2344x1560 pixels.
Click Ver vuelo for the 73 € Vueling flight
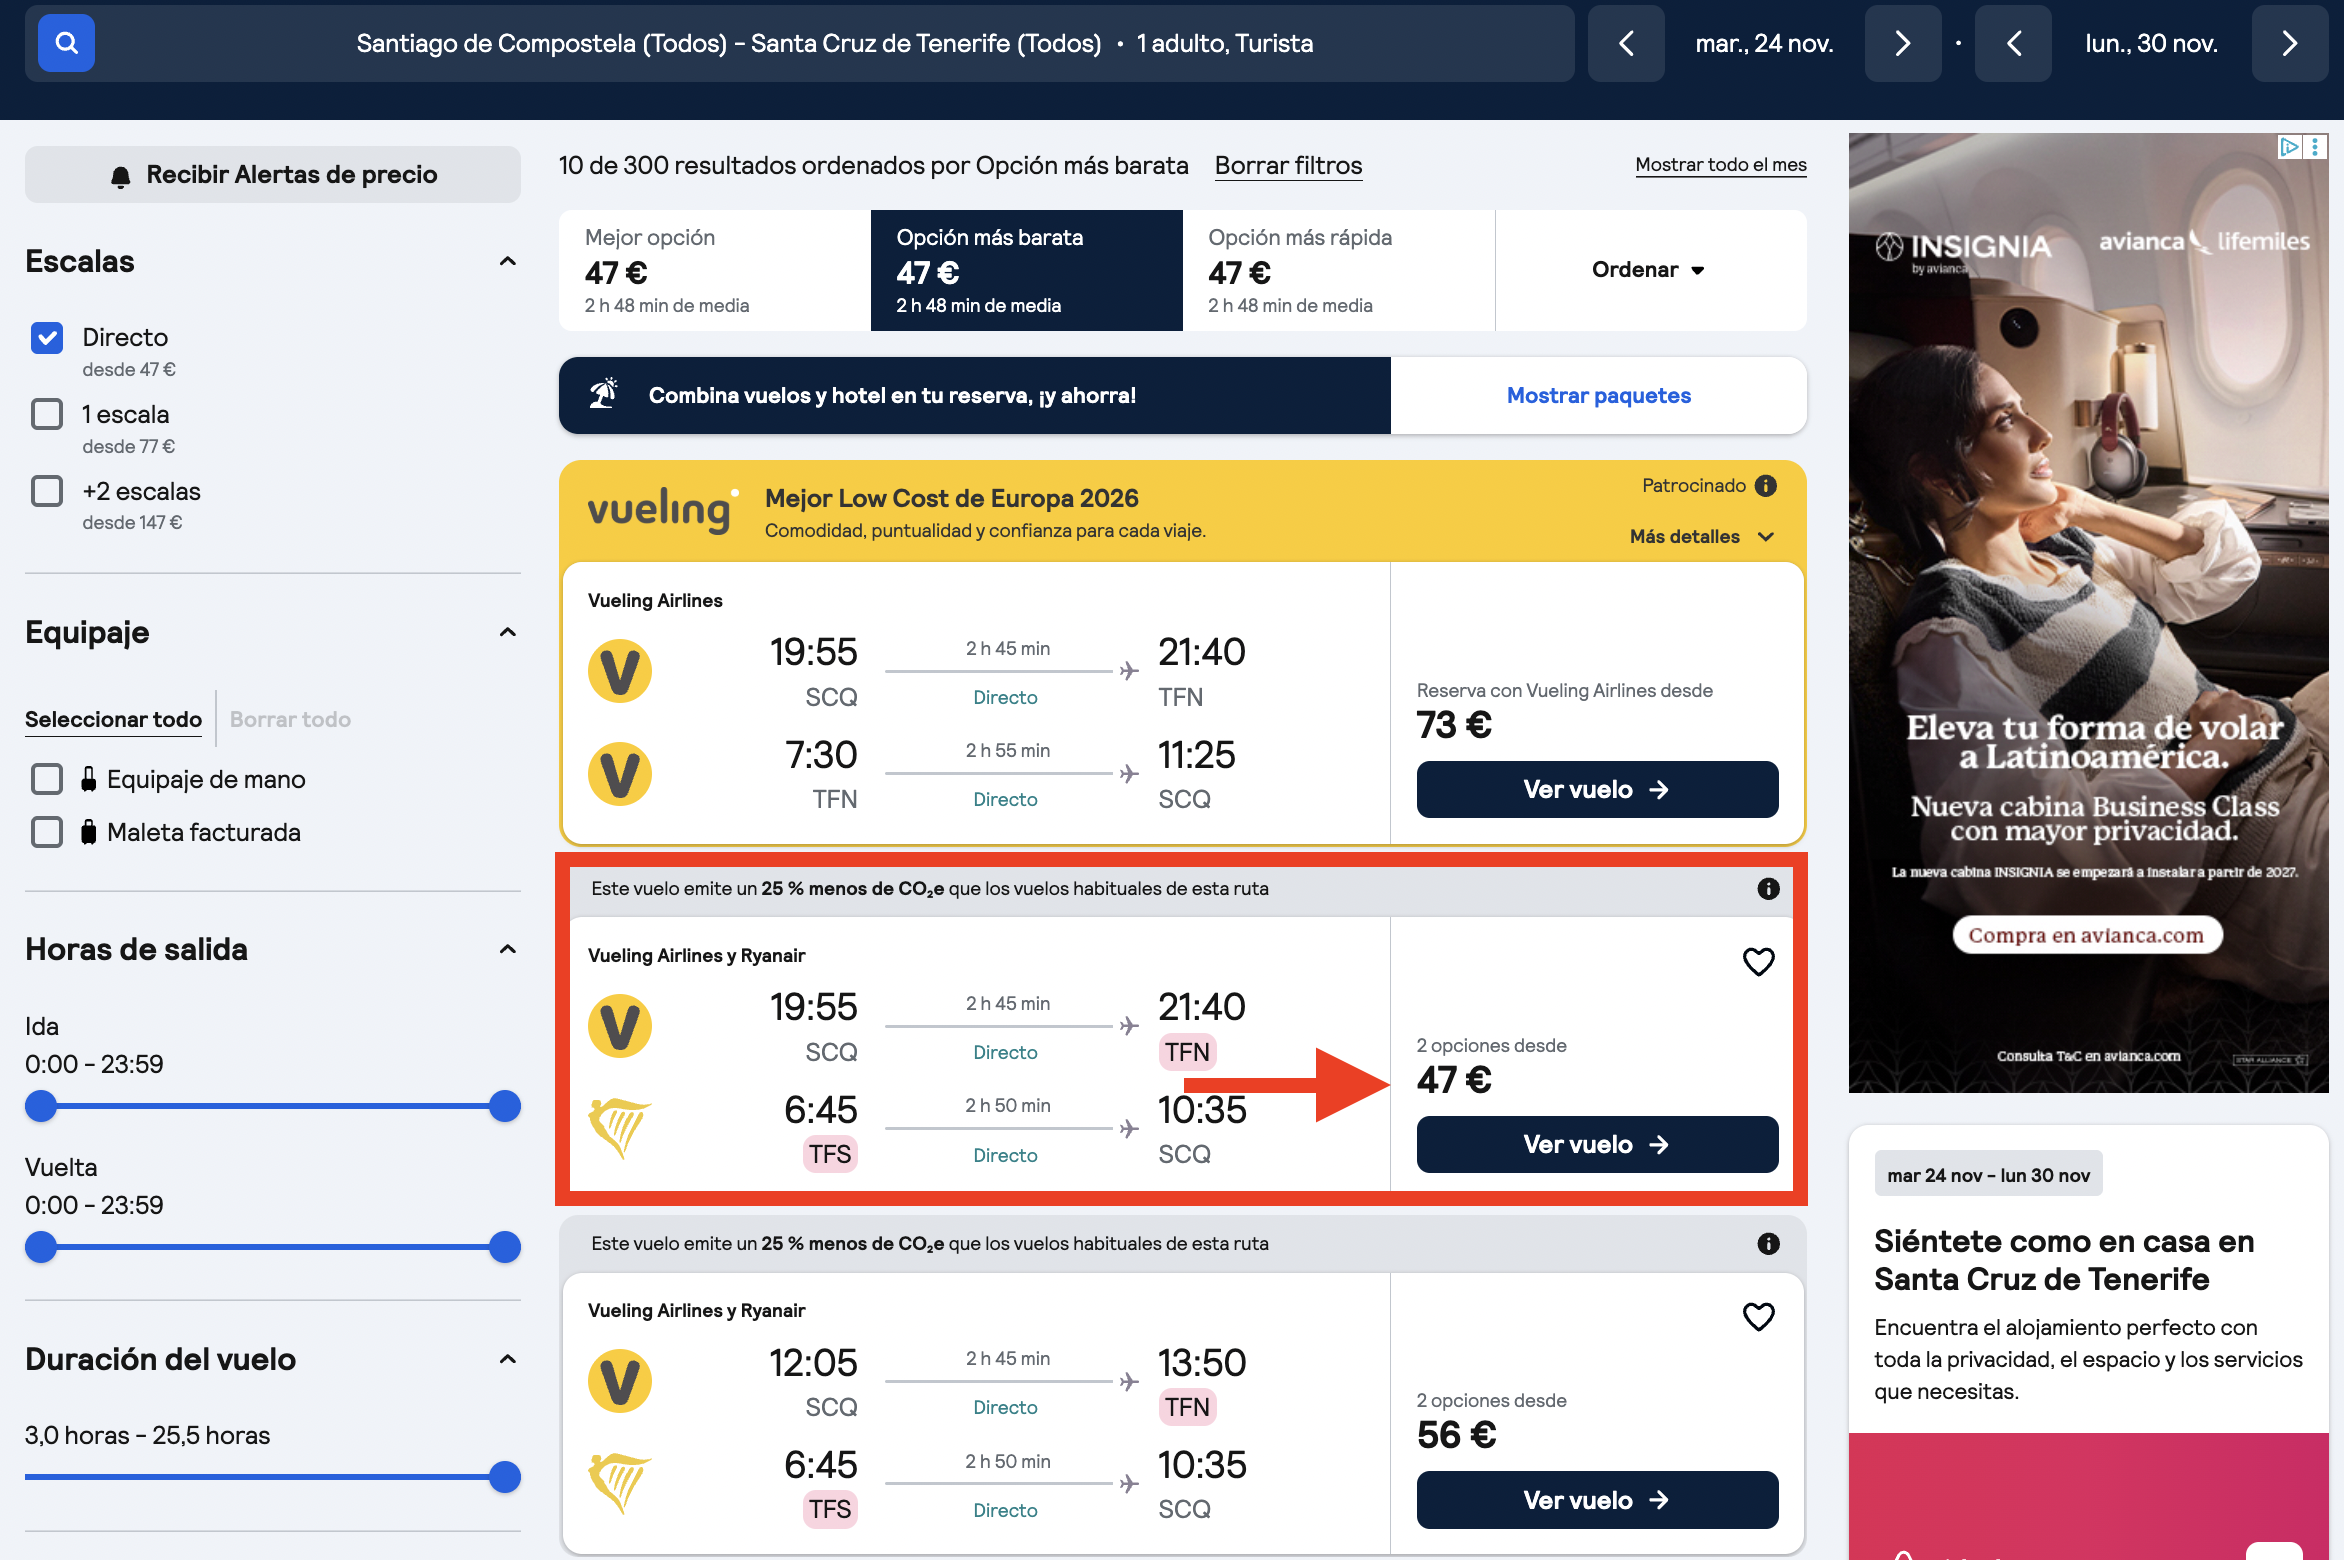(1597, 790)
